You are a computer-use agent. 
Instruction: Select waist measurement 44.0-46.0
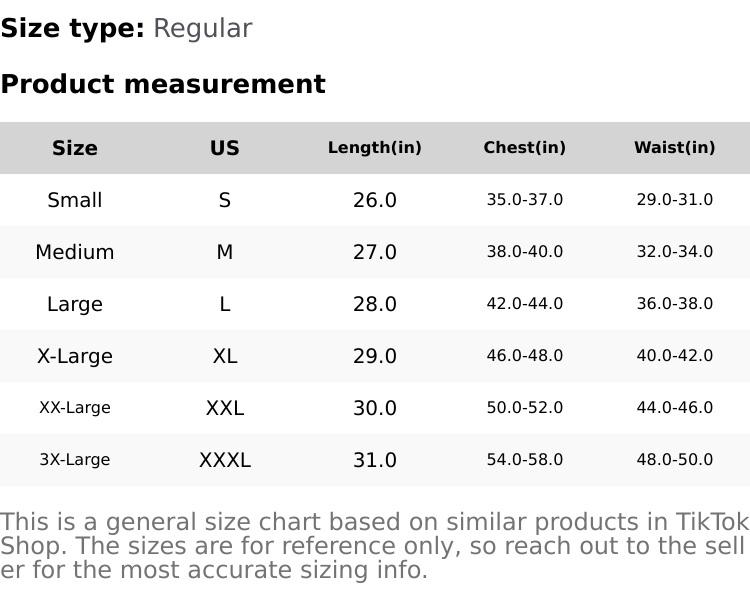[675, 408]
